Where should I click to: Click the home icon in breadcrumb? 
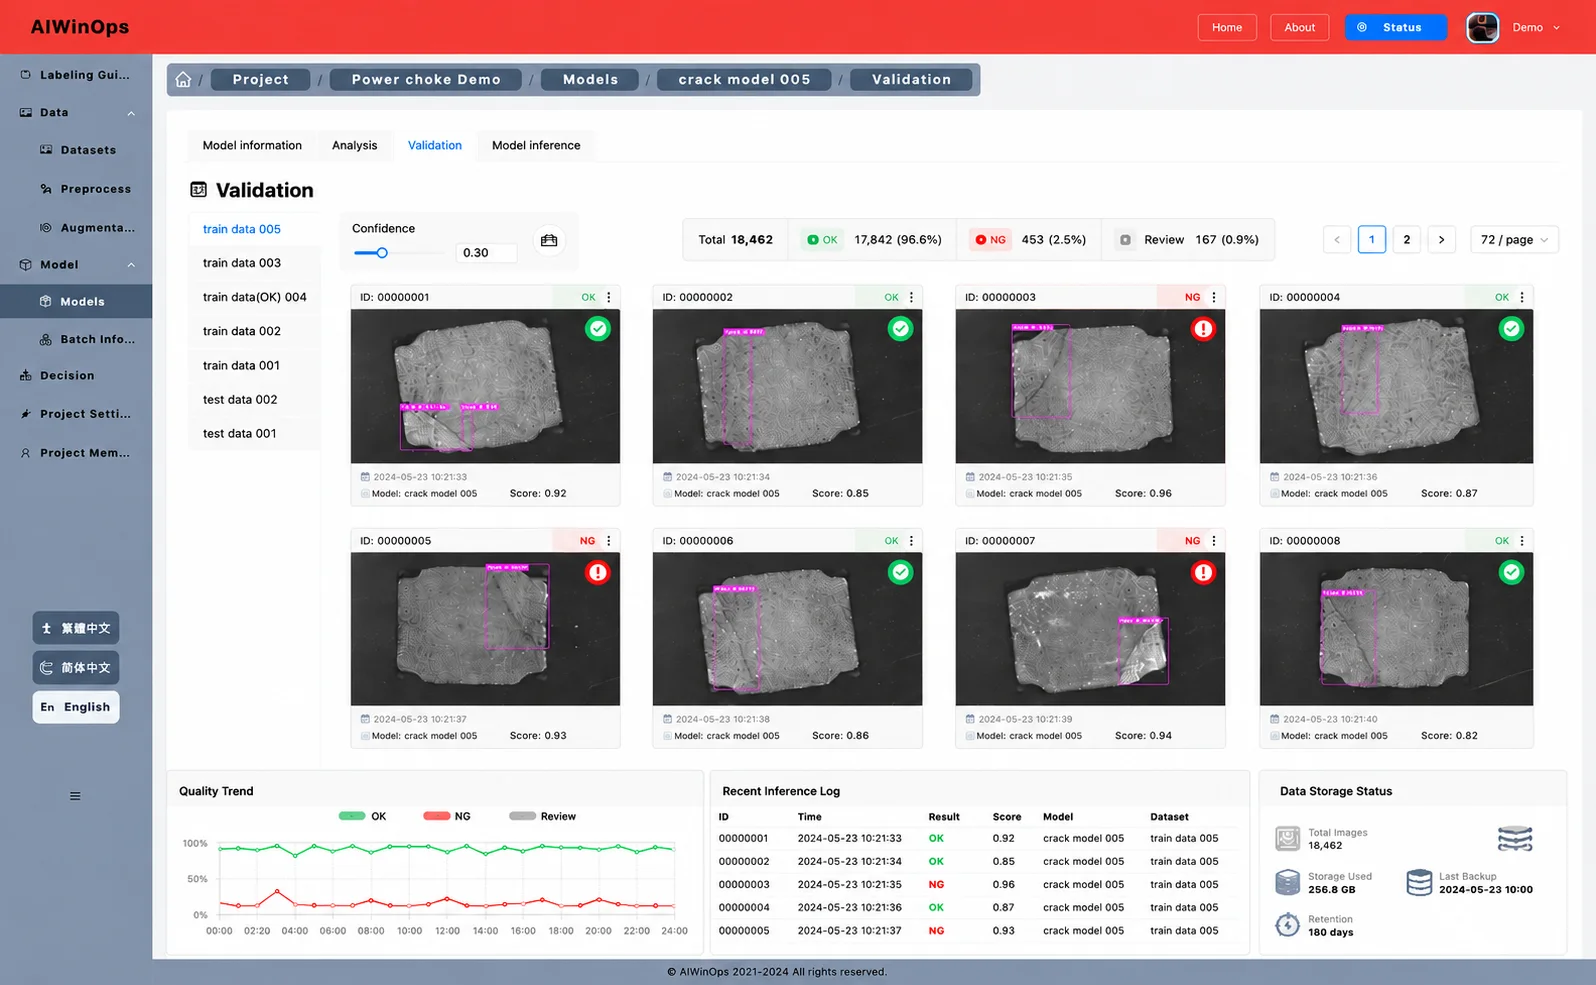183,80
